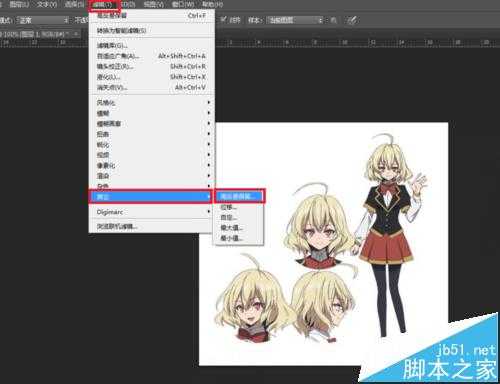500x384 pixels.
Task: Expand the 模糊 Blur submenu
Action: pos(152,113)
